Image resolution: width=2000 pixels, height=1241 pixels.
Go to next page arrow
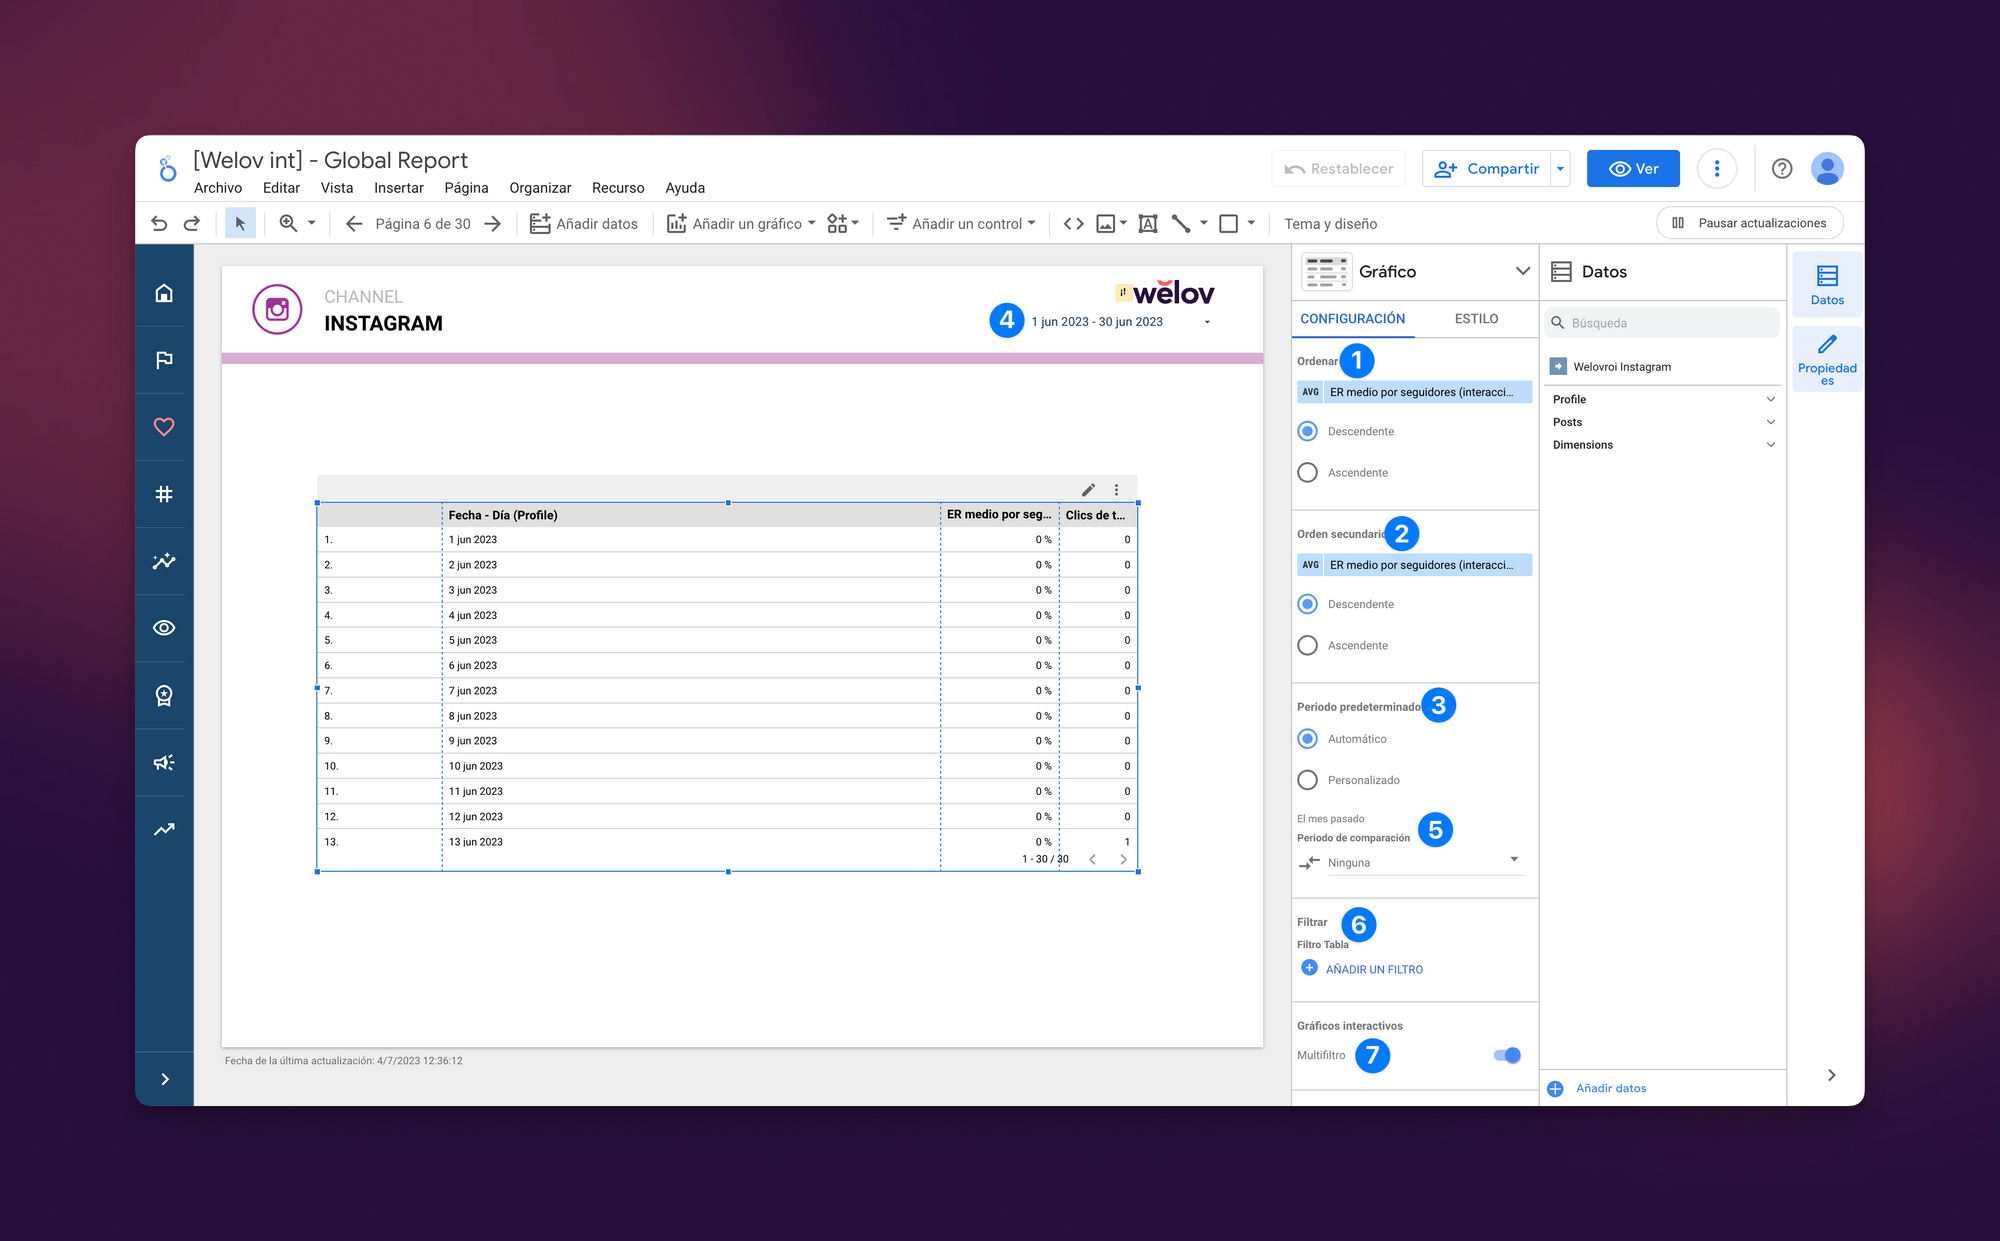point(492,224)
